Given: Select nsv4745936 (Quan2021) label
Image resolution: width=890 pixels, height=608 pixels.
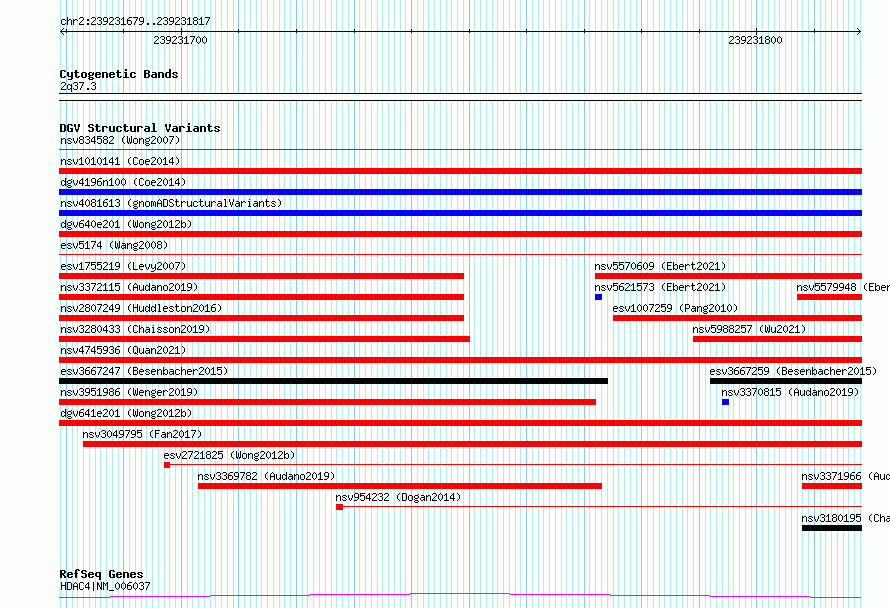Looking at the screenshot, I should click(x=123, y=350).
